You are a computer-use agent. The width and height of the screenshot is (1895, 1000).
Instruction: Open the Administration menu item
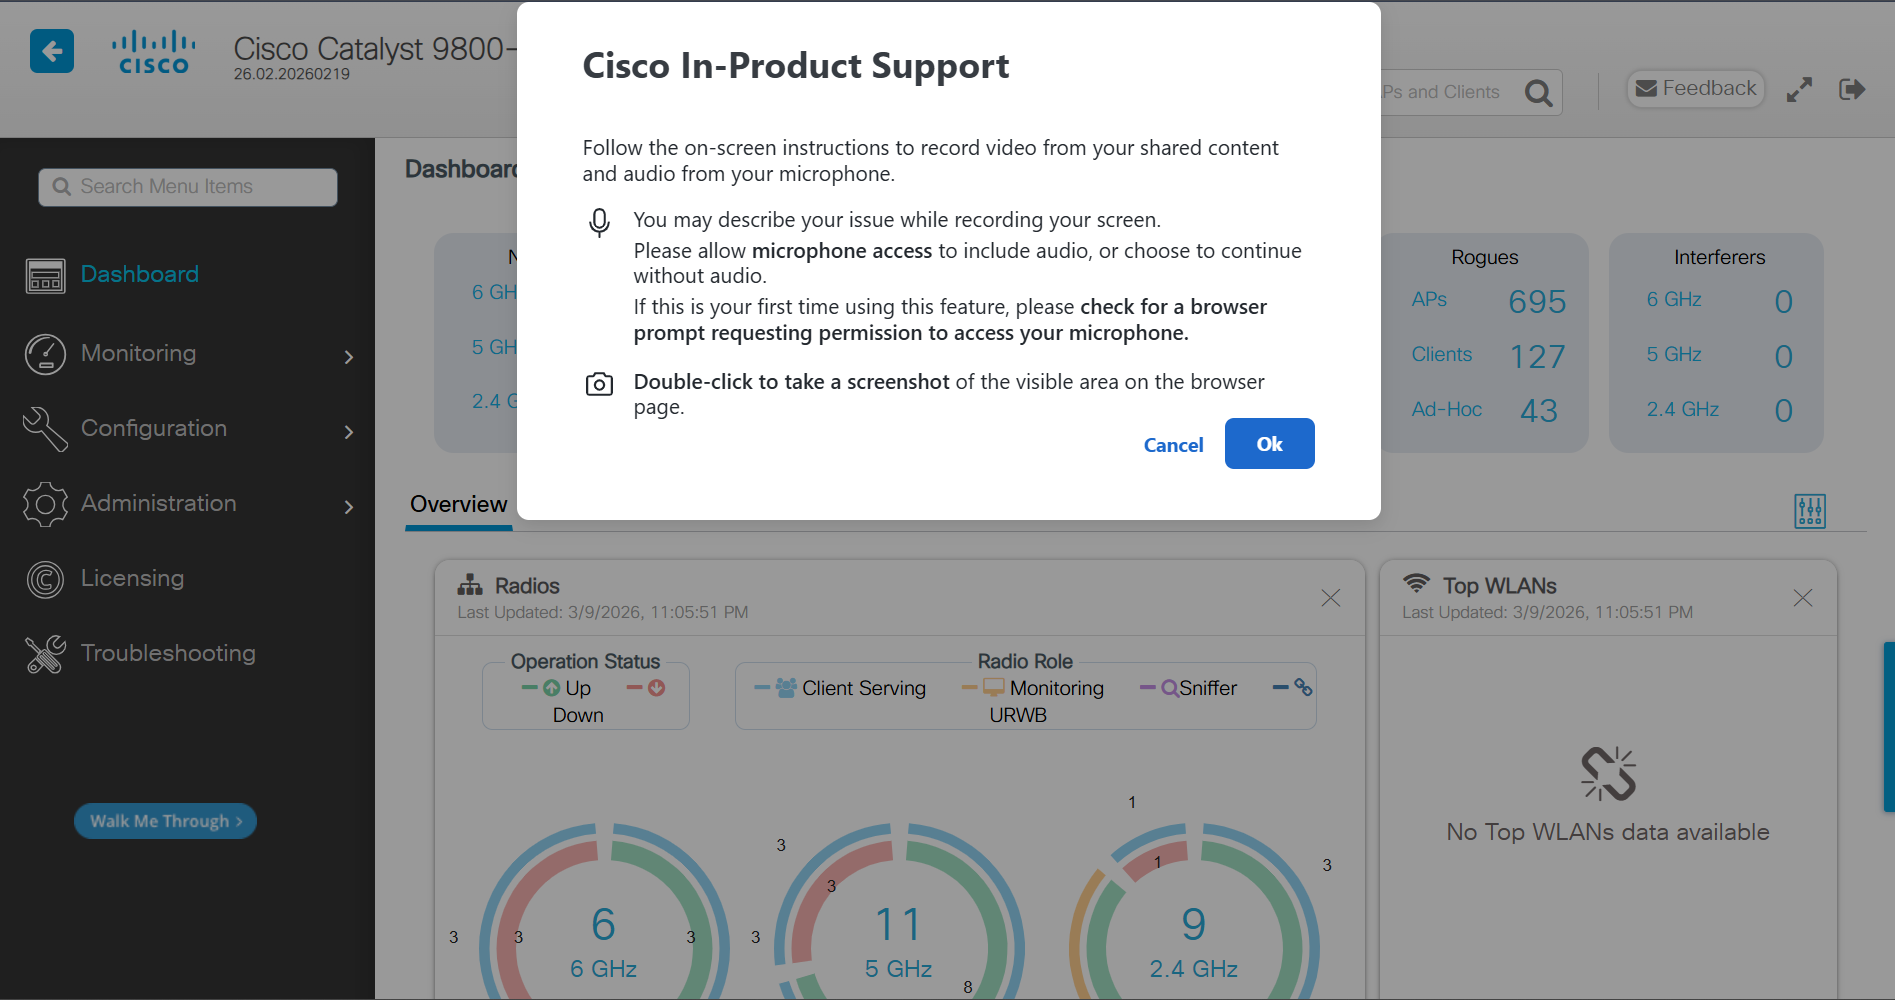click(x=158, y=503)
